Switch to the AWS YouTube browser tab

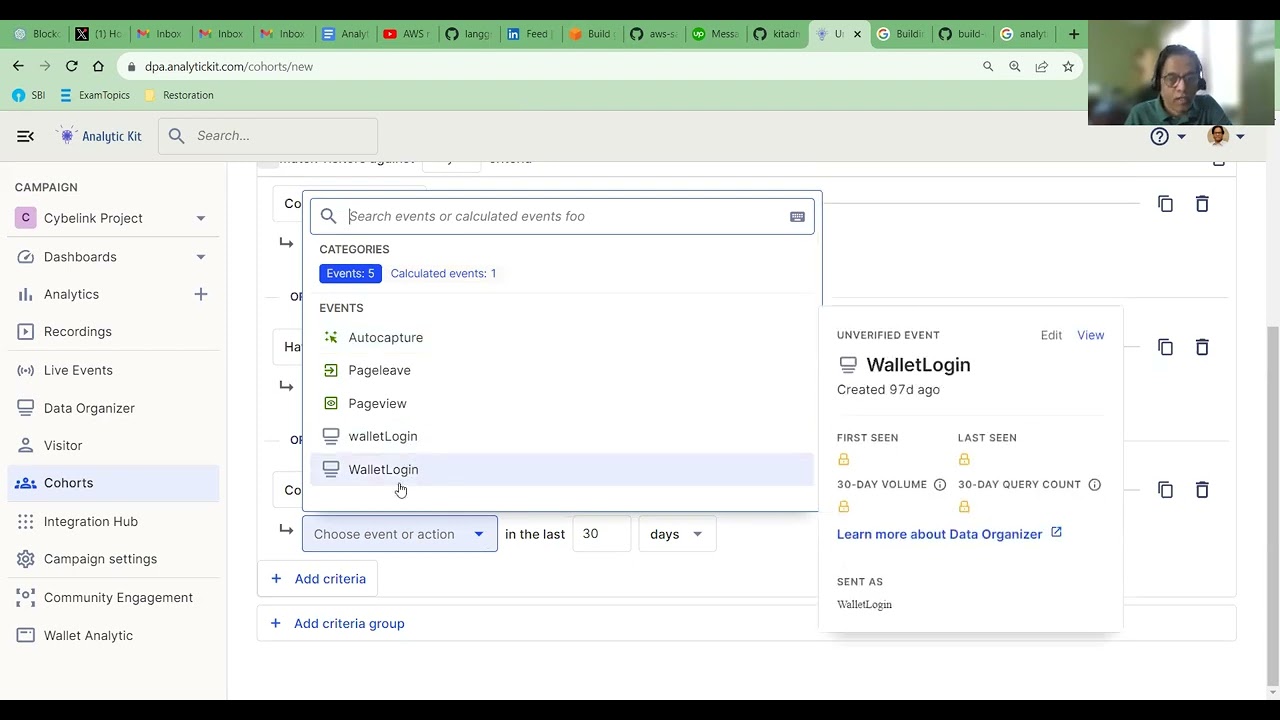coord(406,34)
